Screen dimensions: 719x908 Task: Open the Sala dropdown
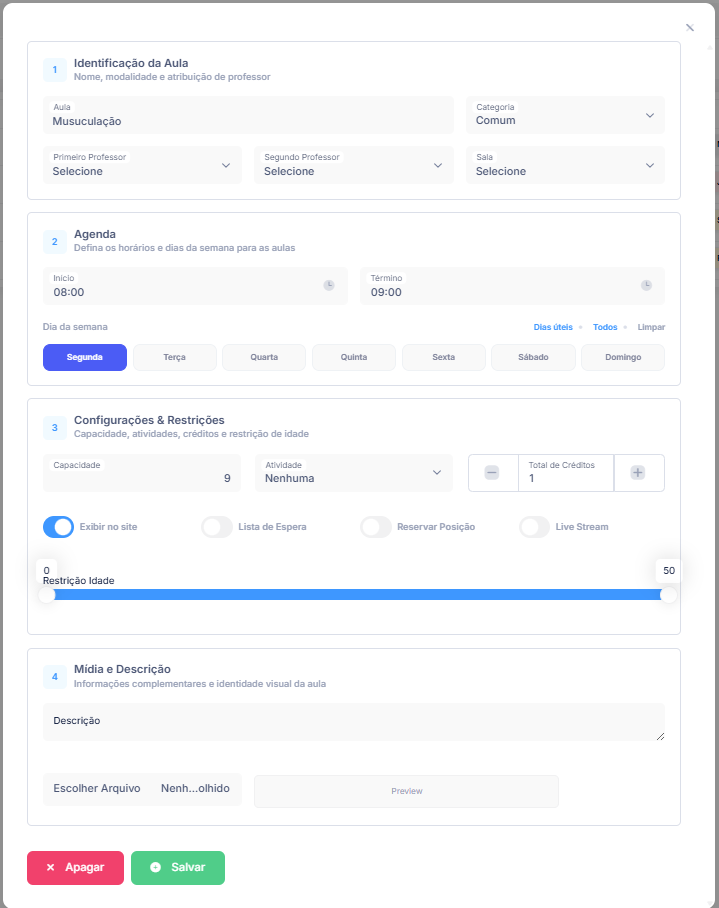[565, 165]
